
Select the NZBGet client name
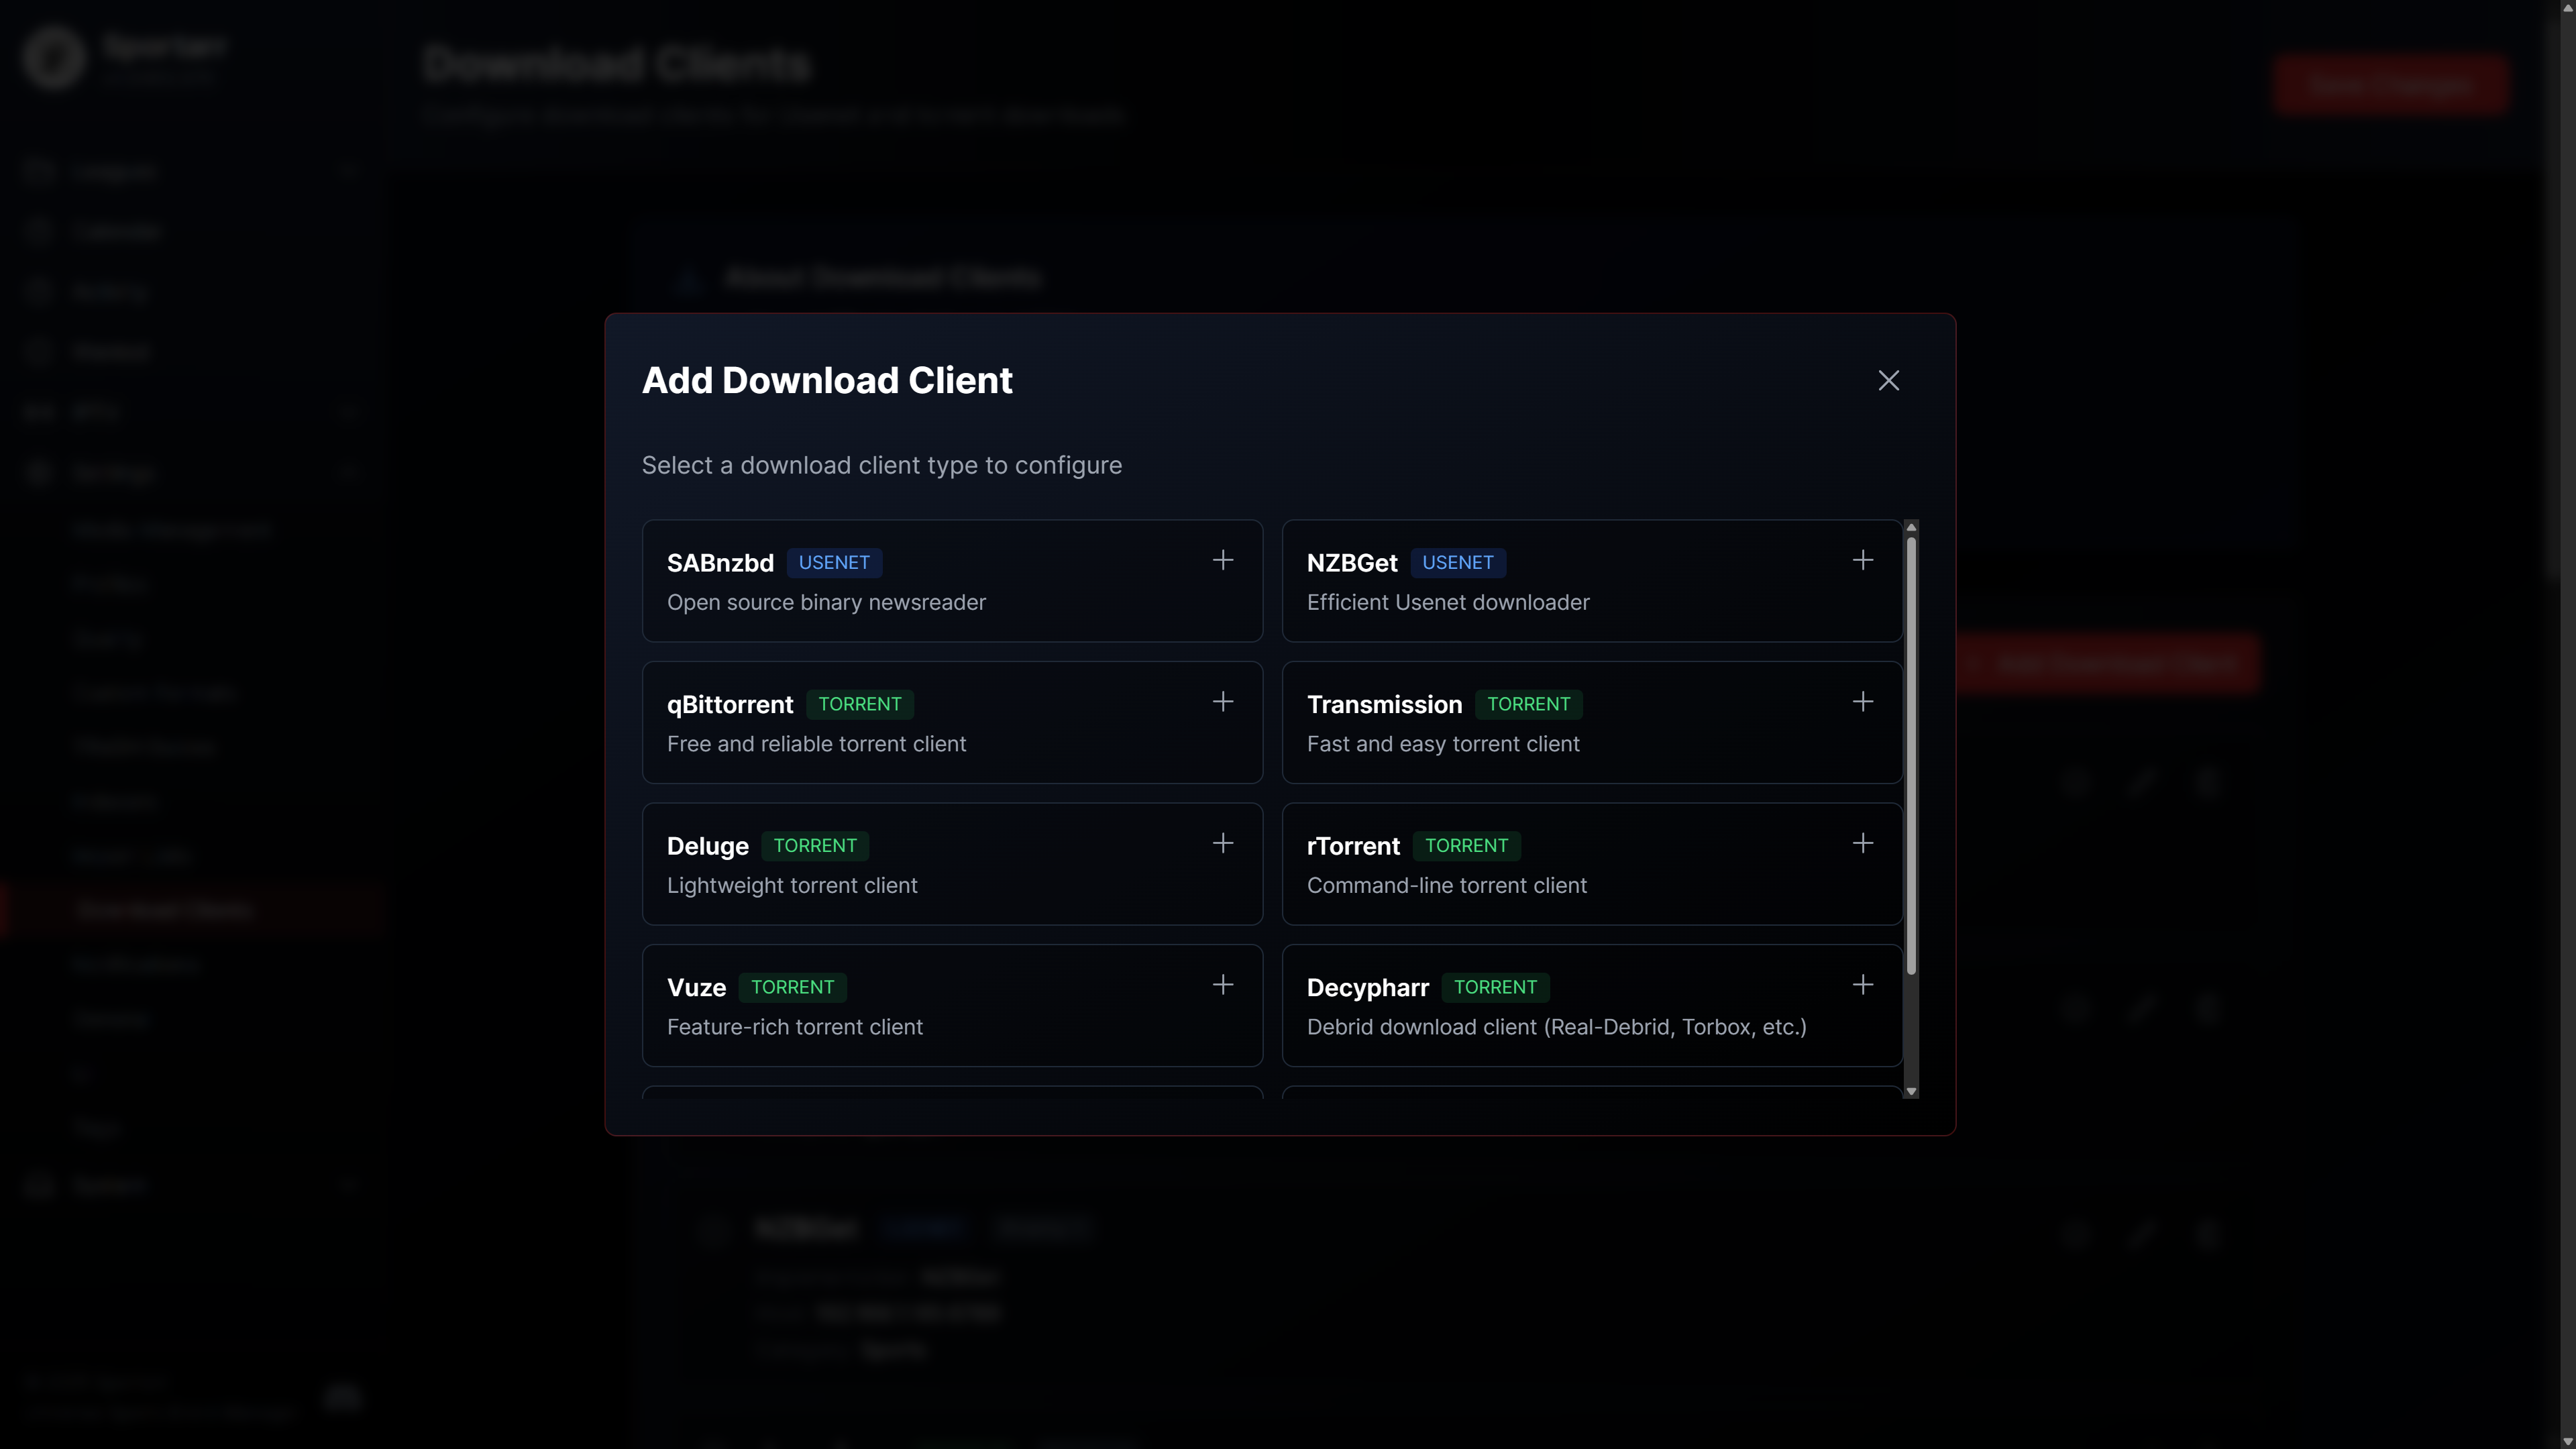pyautogui.click(x=1352, y=563)
